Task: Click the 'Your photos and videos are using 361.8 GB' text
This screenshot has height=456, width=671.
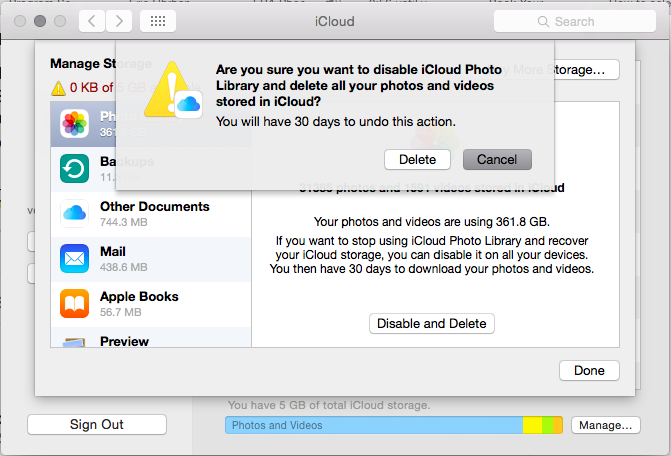Action: [432, 222]
